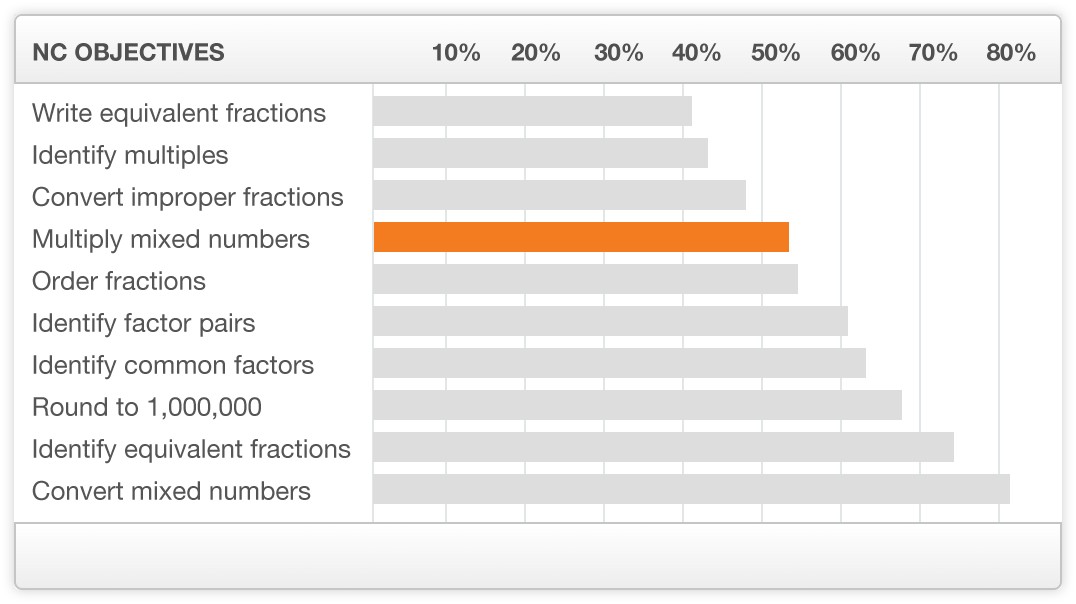
Task: Click the NC OBJECTIVES header
Action: click(128, 52)
